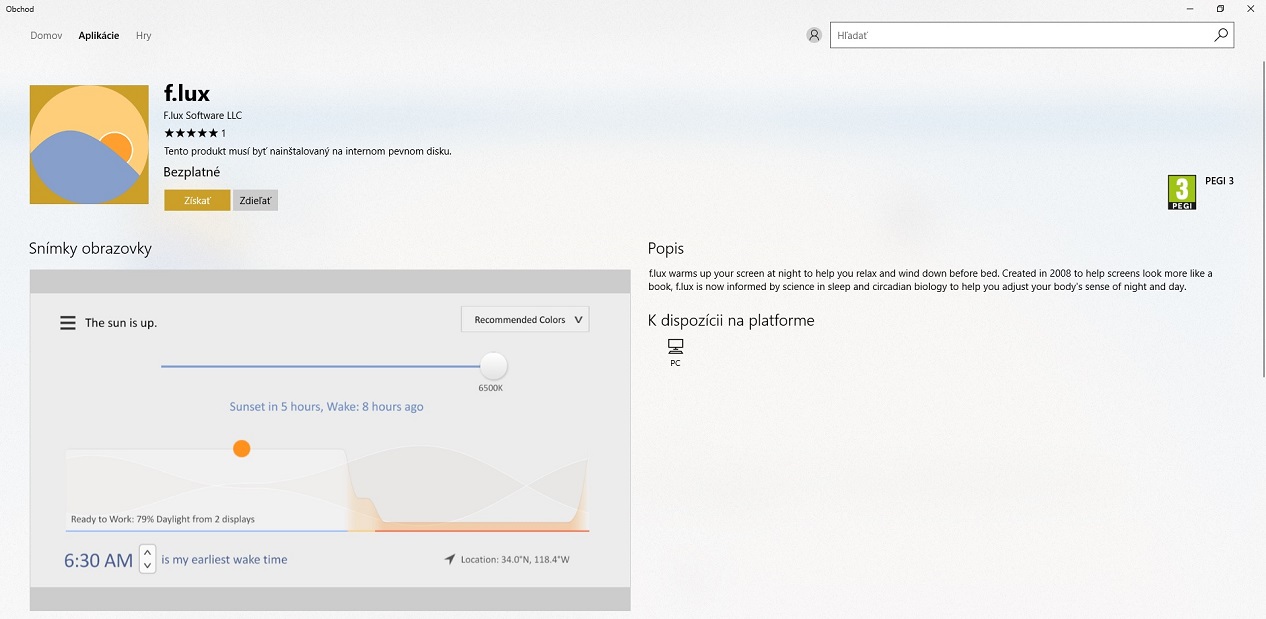
Task: Click the search magnifier icon
Action: click(x=1221, y=35)
